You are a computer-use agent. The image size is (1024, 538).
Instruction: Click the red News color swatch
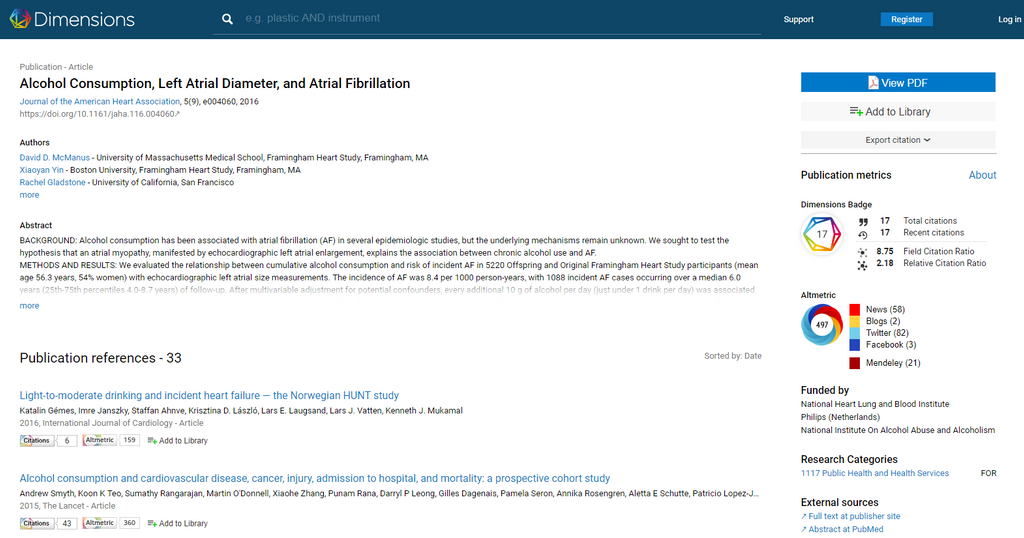pyautogui.click(x=854, y=310)
